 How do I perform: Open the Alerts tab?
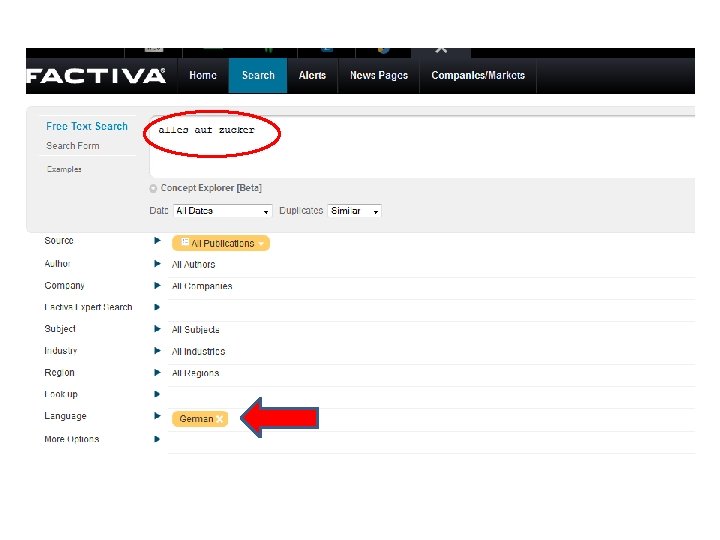(312, 75)
